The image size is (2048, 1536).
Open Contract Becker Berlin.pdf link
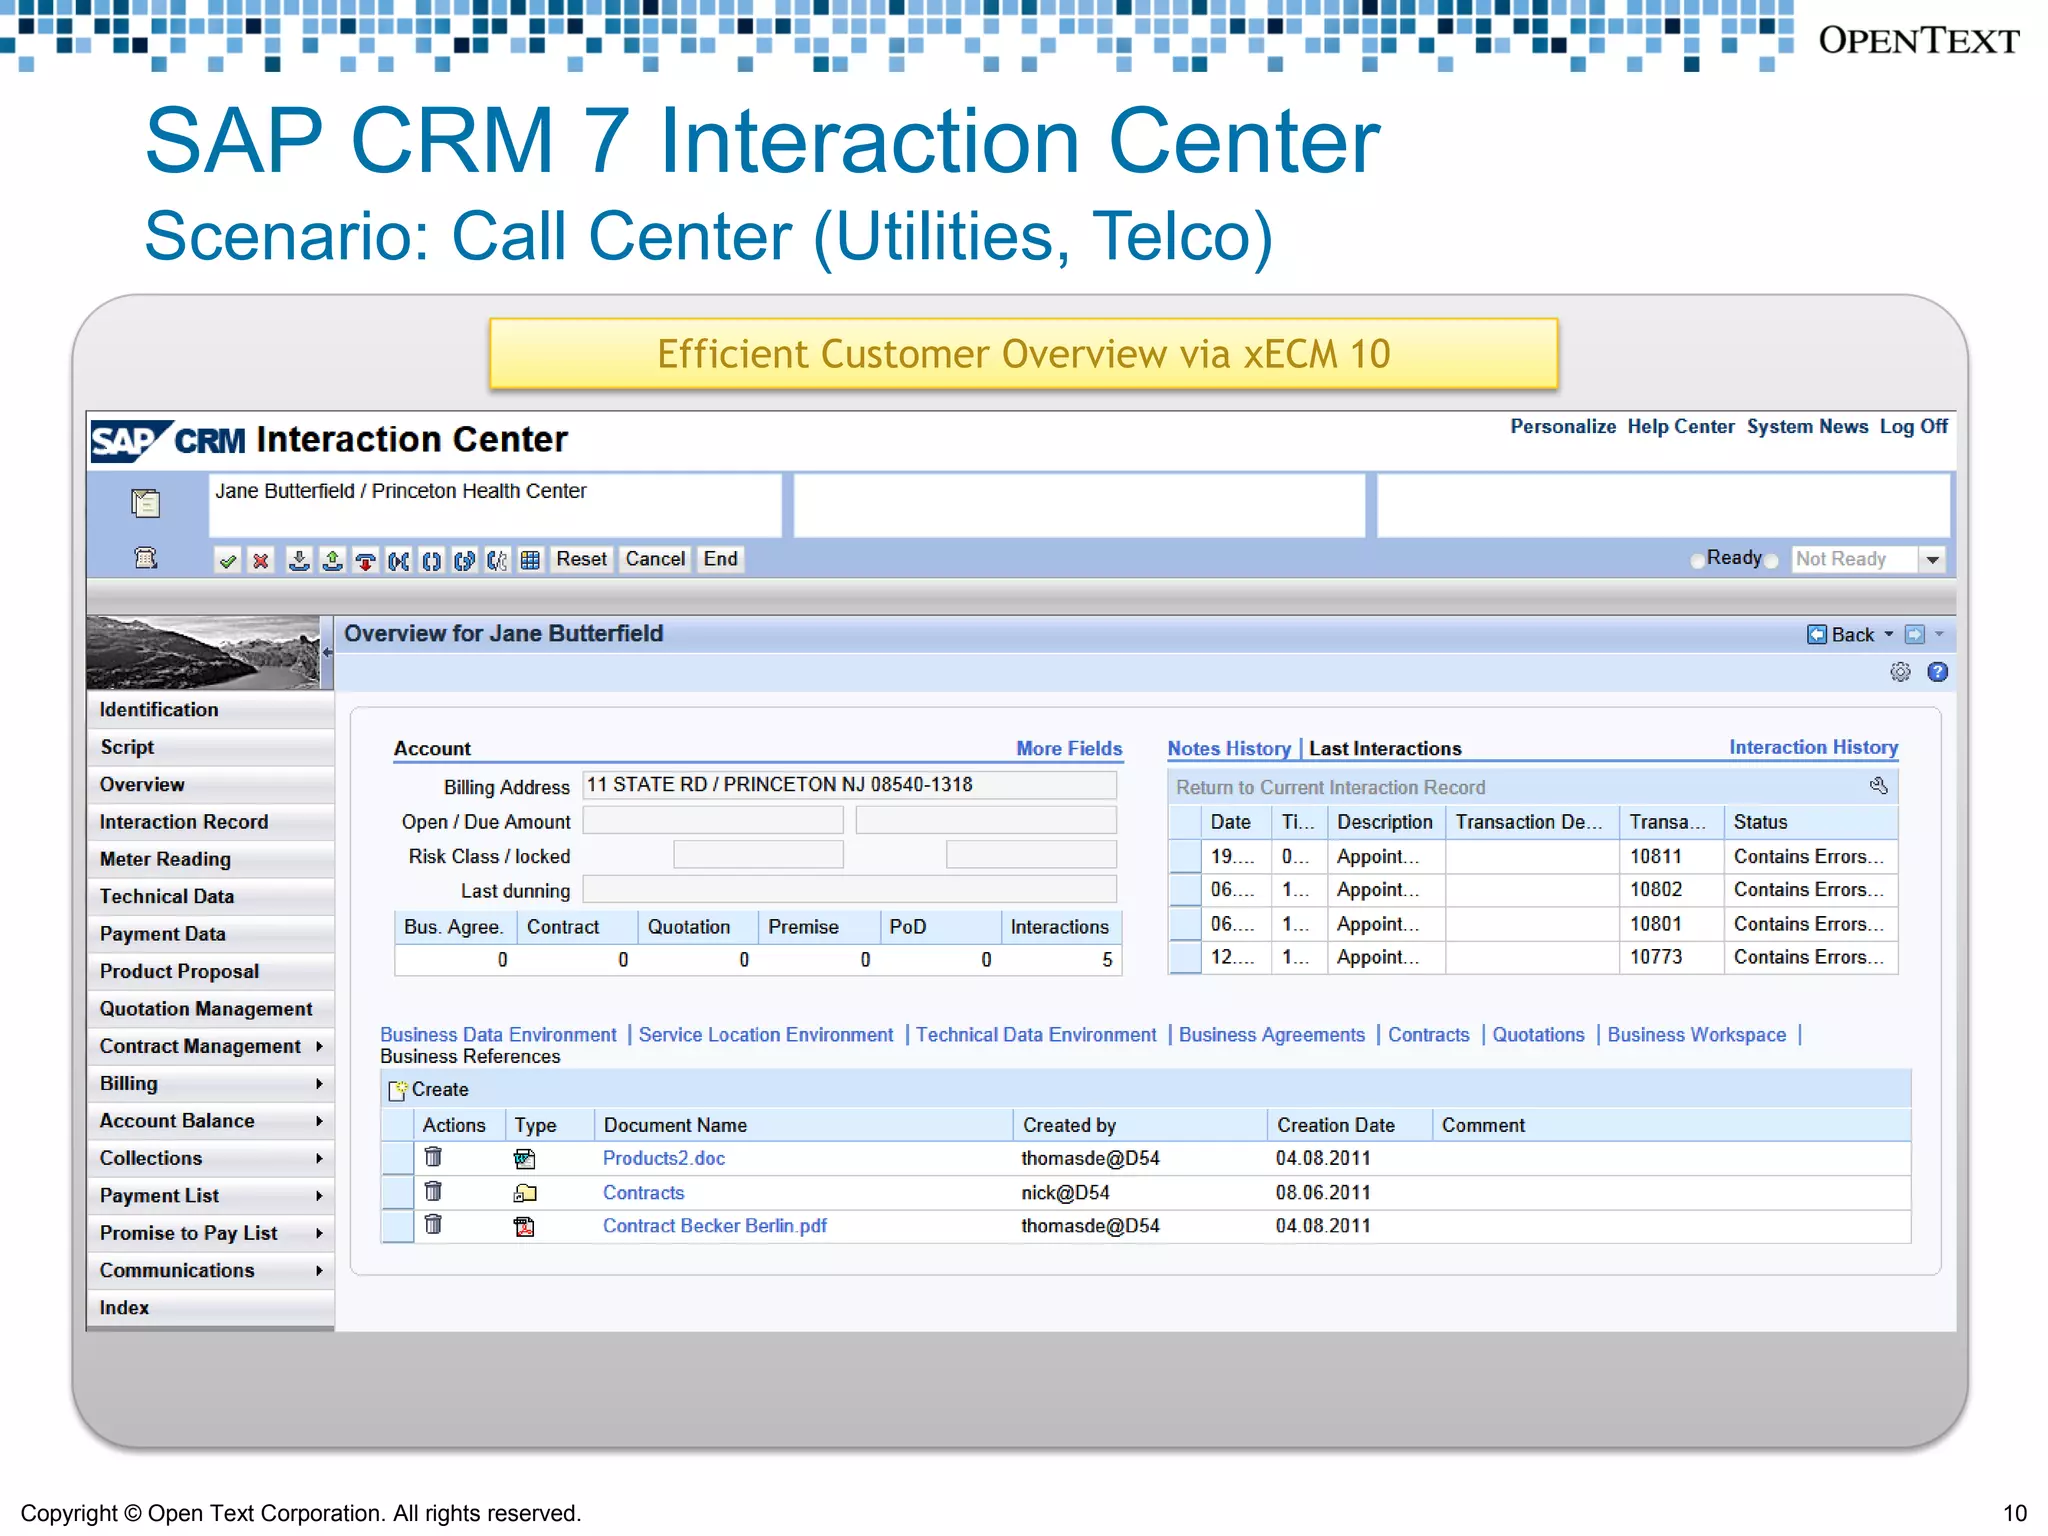click(715, 1225)
